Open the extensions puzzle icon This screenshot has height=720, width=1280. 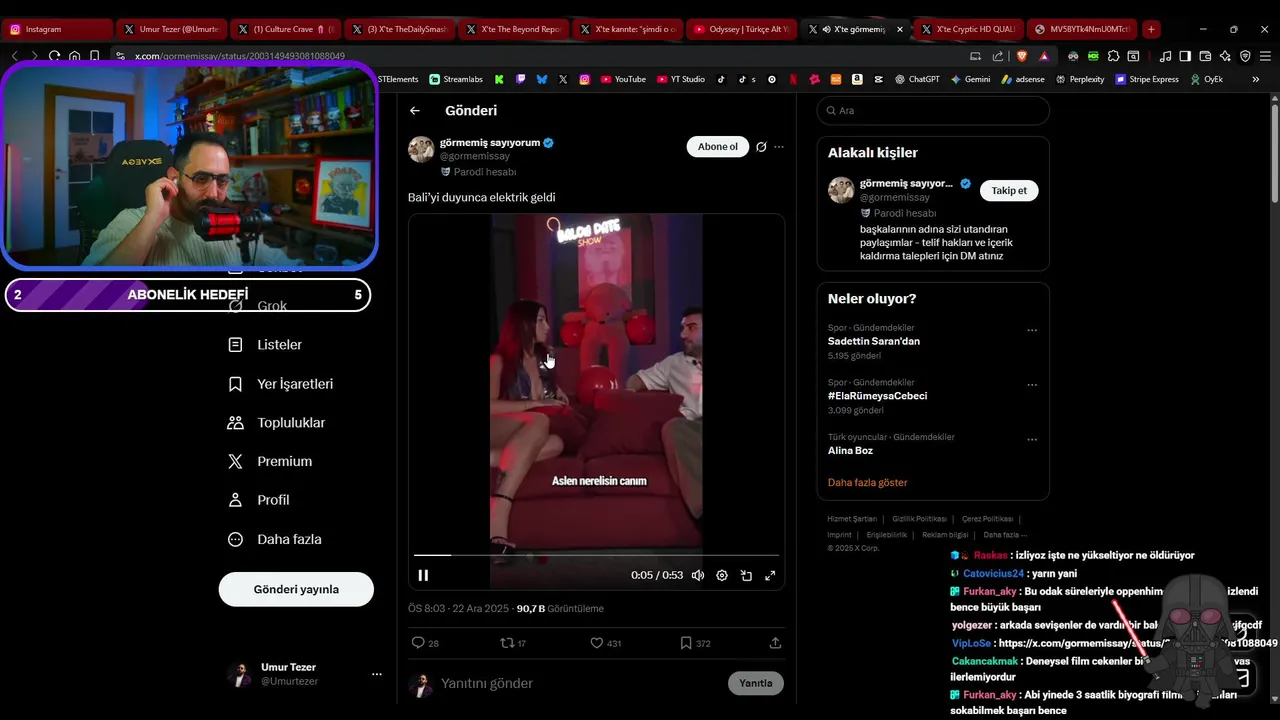(1113, 56)
